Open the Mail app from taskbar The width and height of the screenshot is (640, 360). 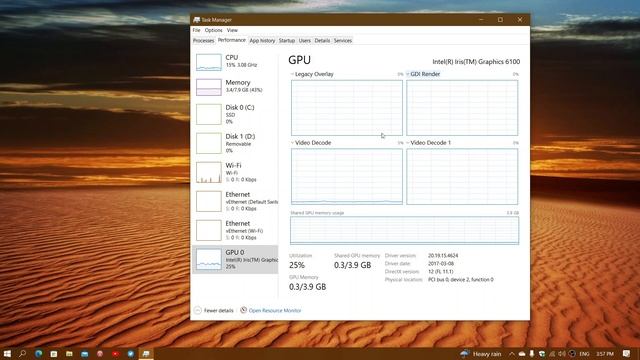click(84, 353)
